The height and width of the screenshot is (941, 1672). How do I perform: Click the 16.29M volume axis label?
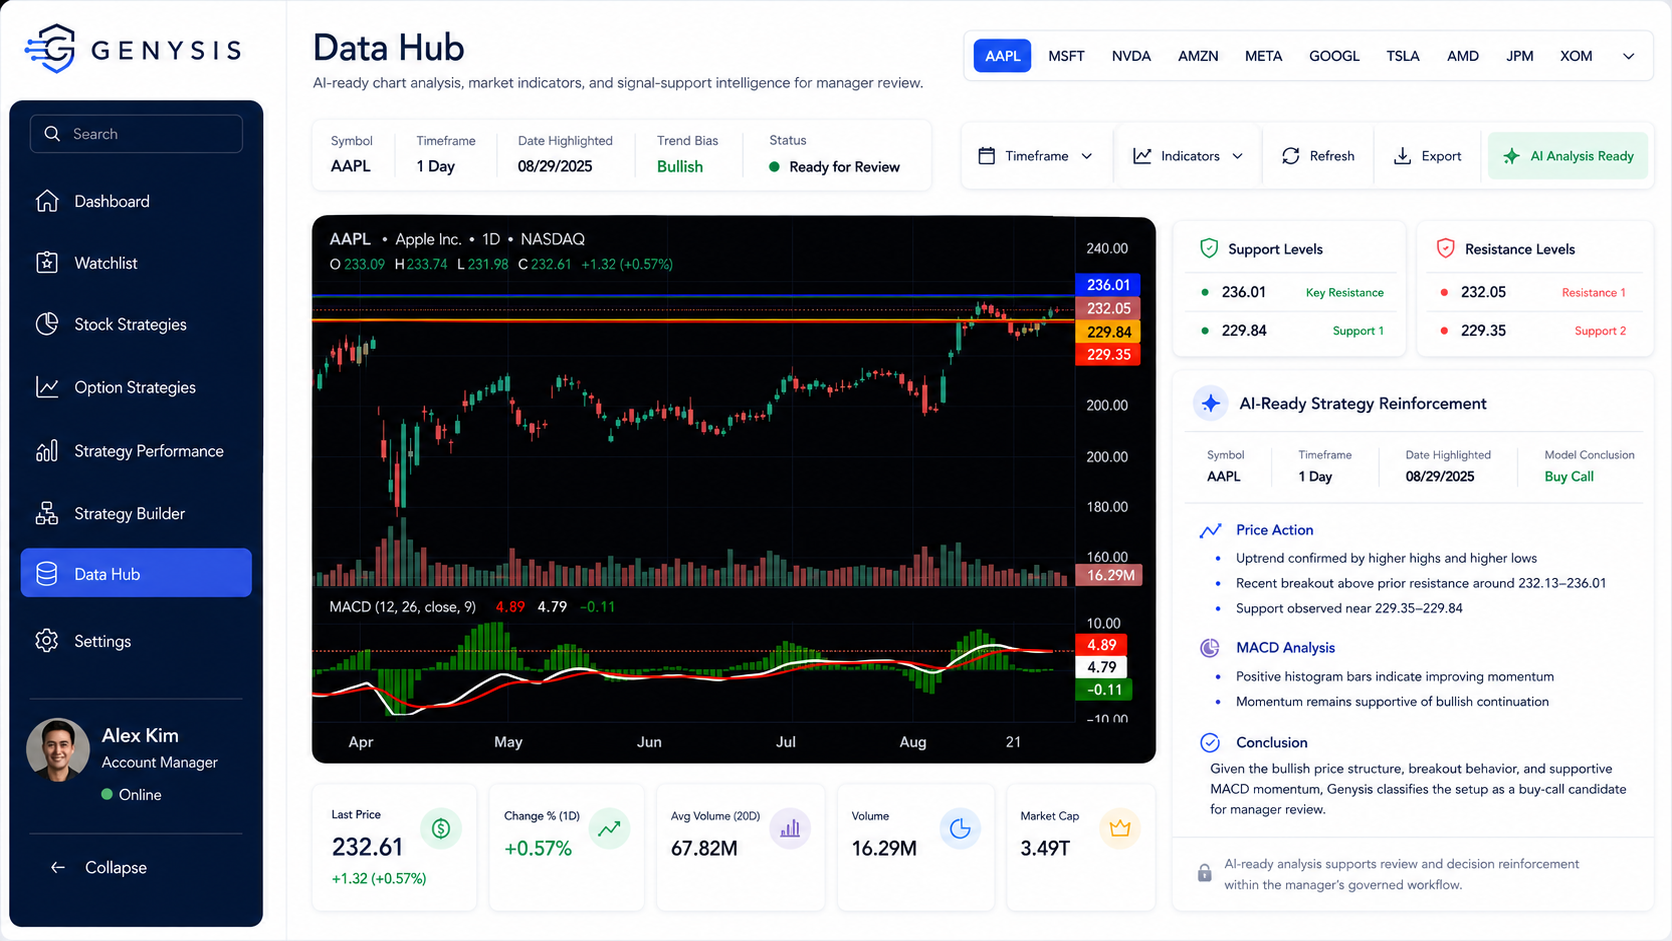click(1108, 575)
